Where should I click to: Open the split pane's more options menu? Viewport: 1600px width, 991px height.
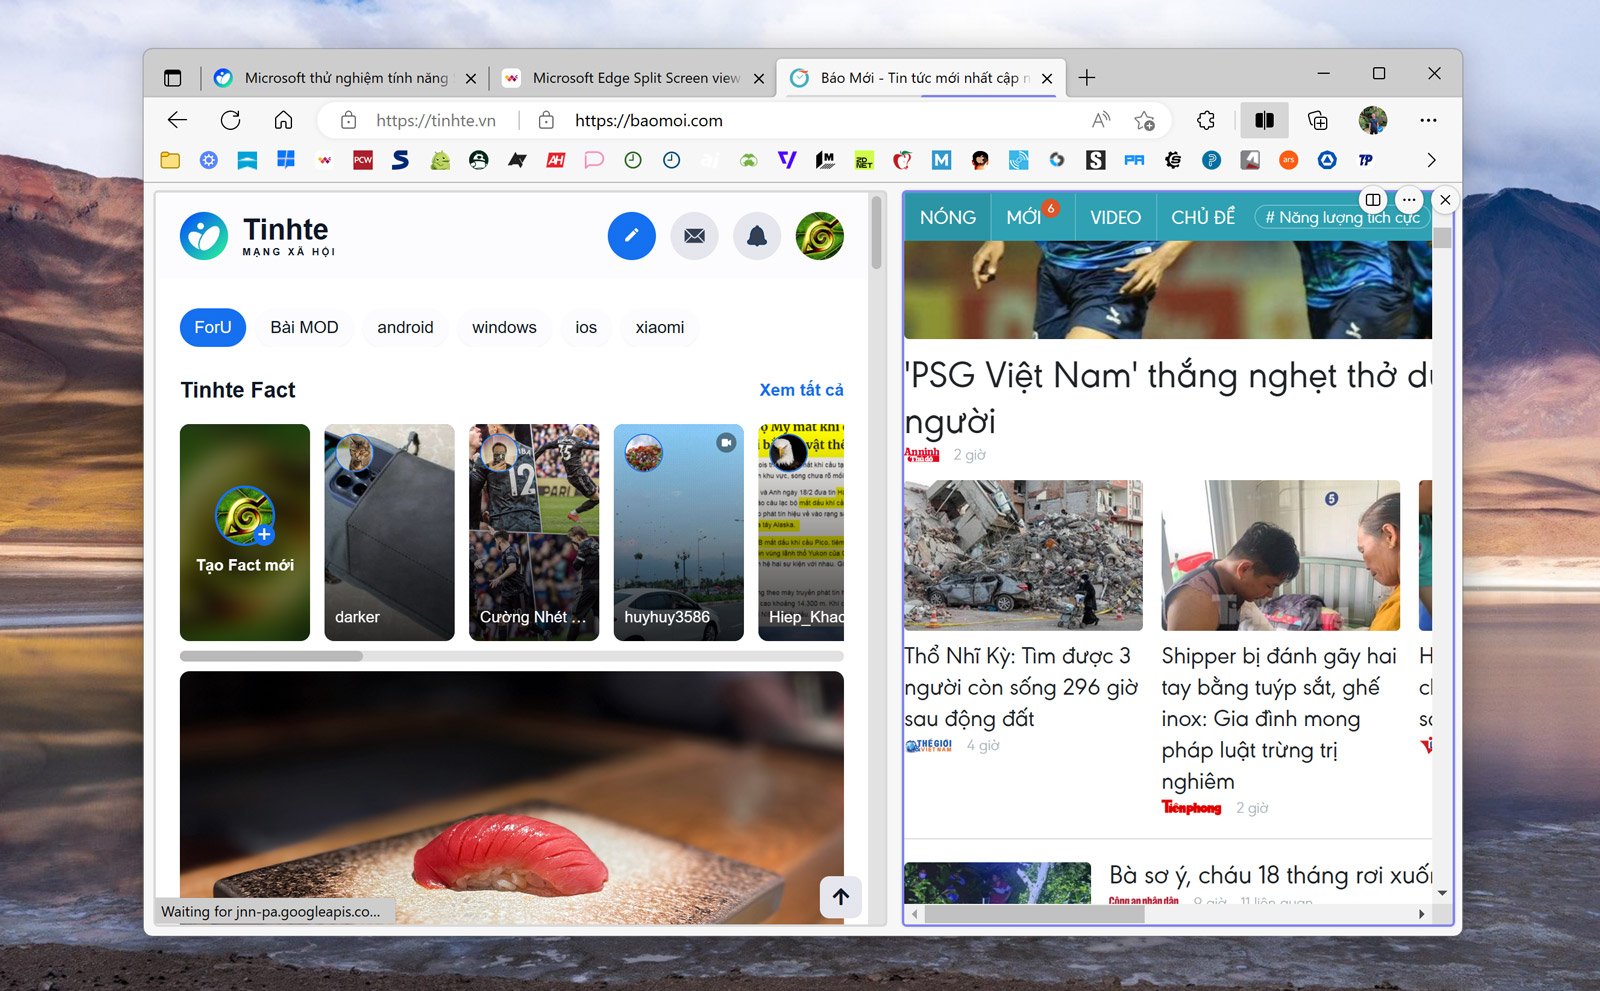point(1408,200)
